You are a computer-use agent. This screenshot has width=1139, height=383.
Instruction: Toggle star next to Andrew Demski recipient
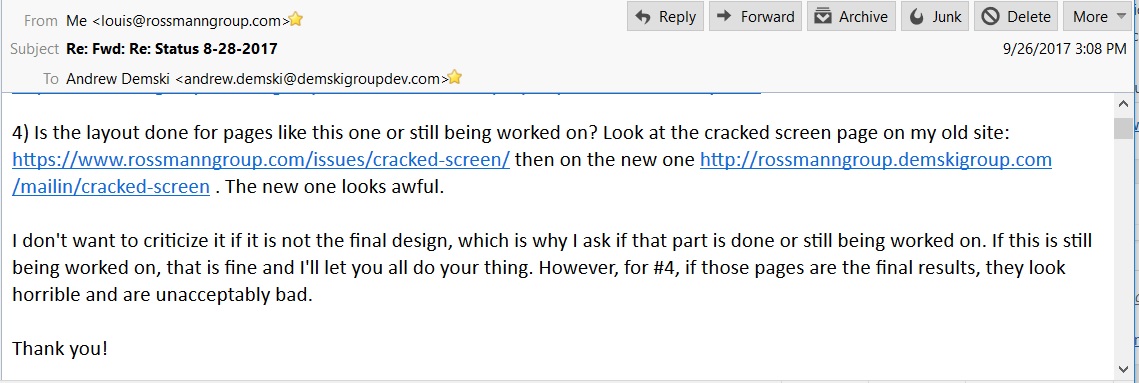[455, 77]
